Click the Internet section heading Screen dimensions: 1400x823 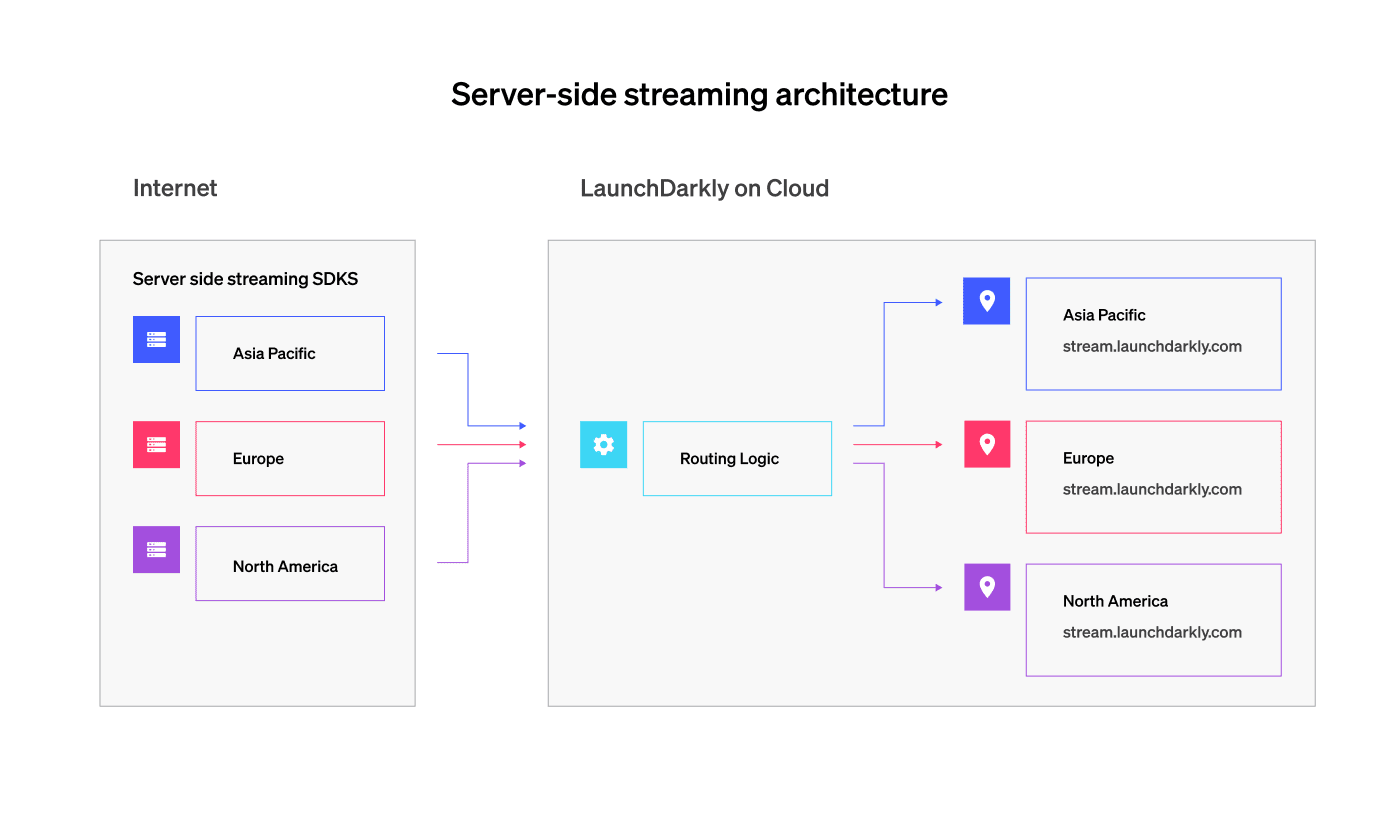[x=175, y=188]
